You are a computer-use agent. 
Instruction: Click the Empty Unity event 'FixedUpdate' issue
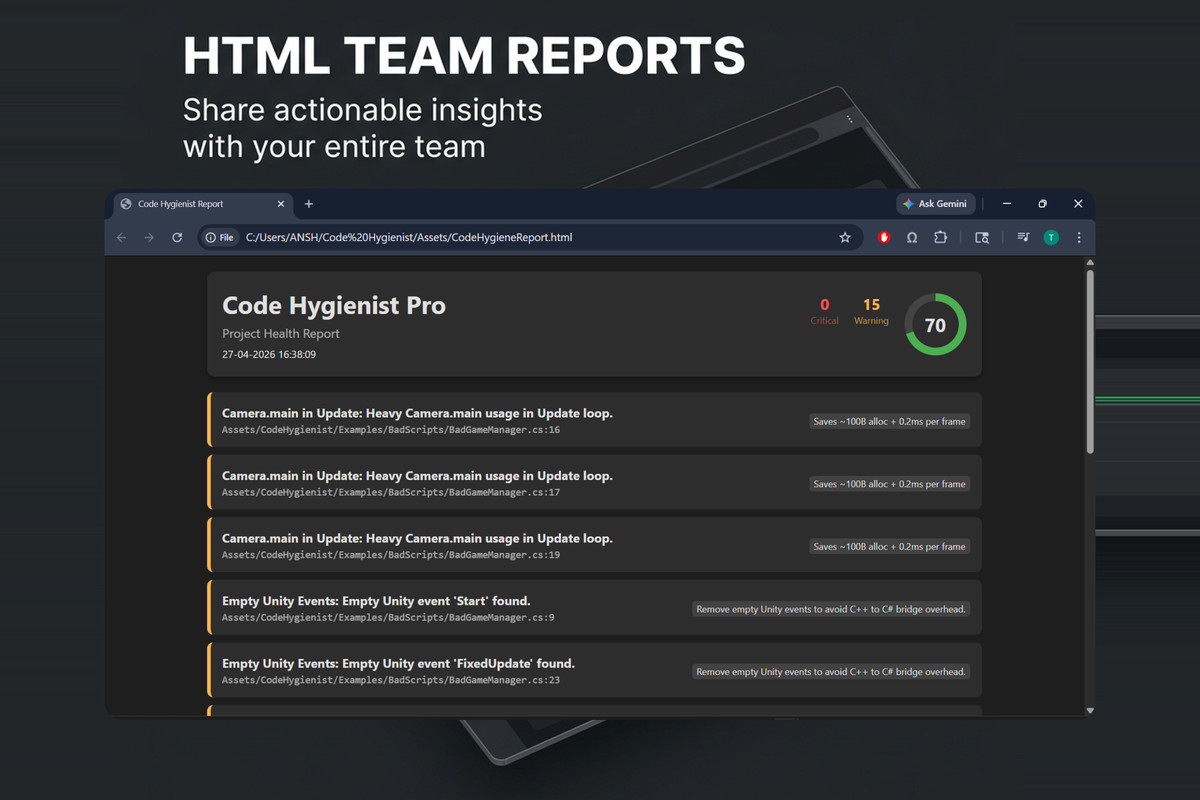pos(594,670)
